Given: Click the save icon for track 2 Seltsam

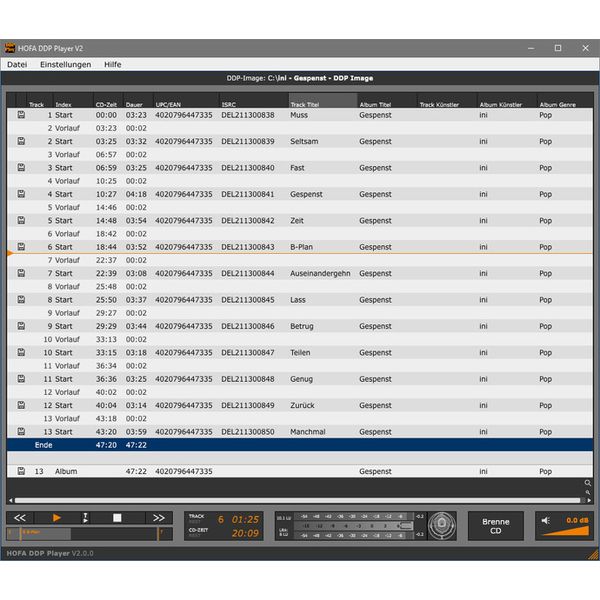Looking at the screenshot, I should point(21,141).
